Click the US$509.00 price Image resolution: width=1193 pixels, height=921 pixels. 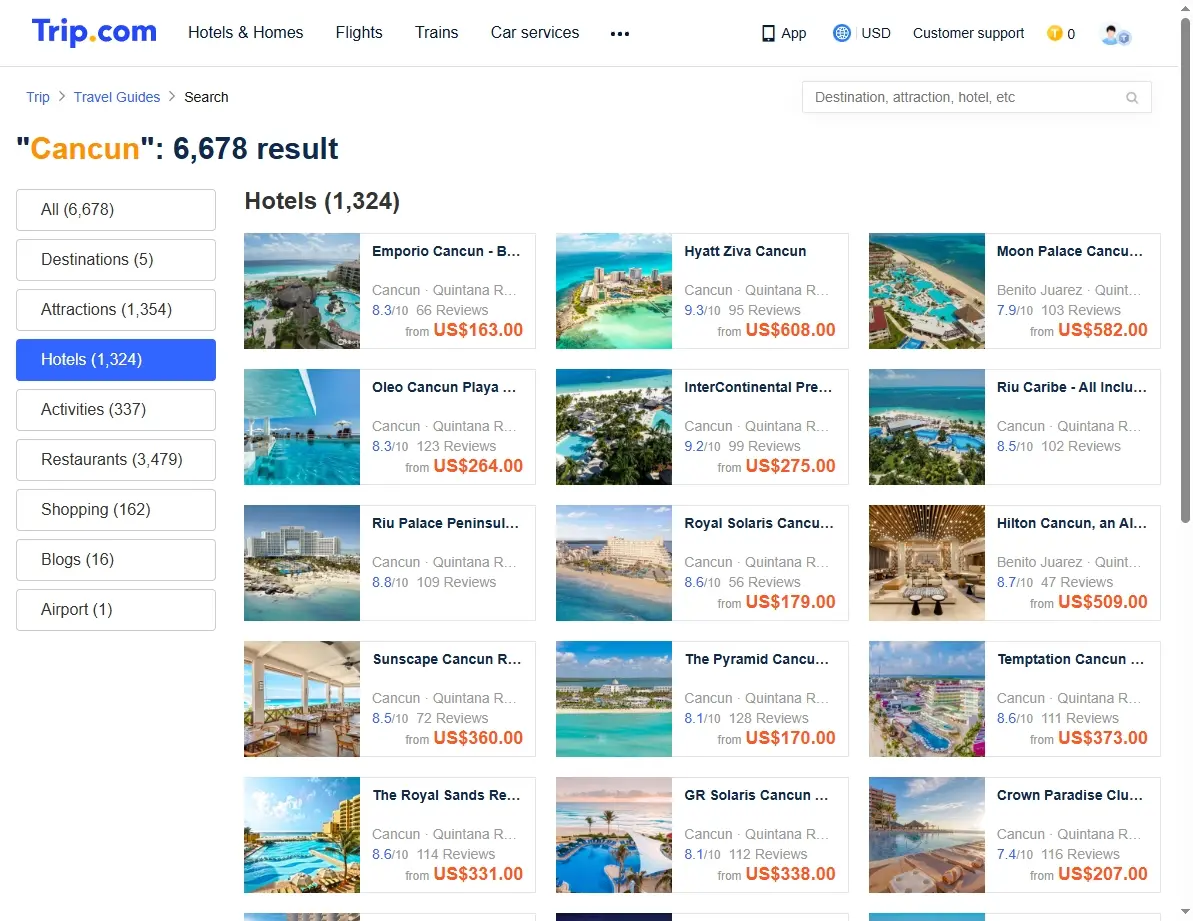click(1102, 602)
